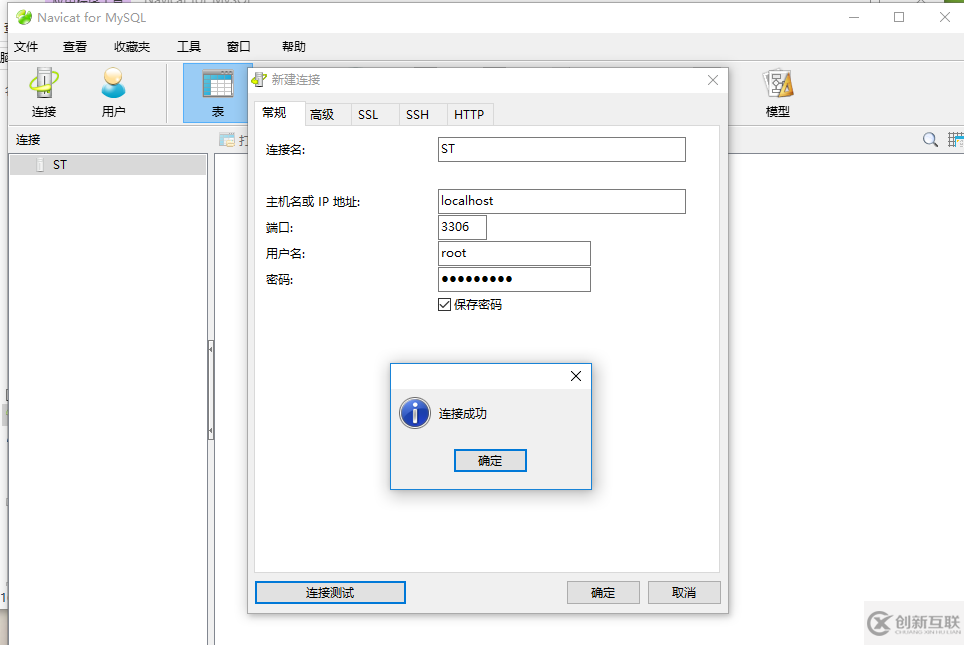This screenshot has height=645, width=964.
Task: Open the 帮助 (Help) menu
Action: click(x=292, y=46)
